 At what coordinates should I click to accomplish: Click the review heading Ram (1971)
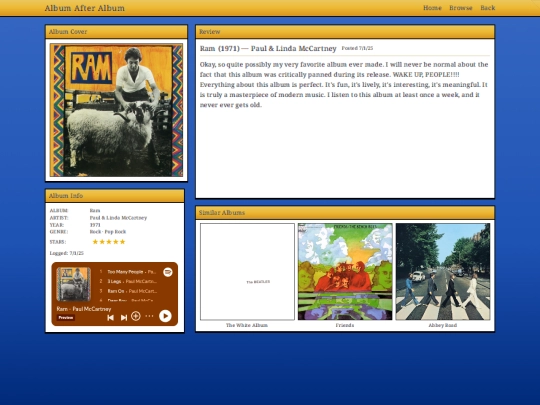268,48
